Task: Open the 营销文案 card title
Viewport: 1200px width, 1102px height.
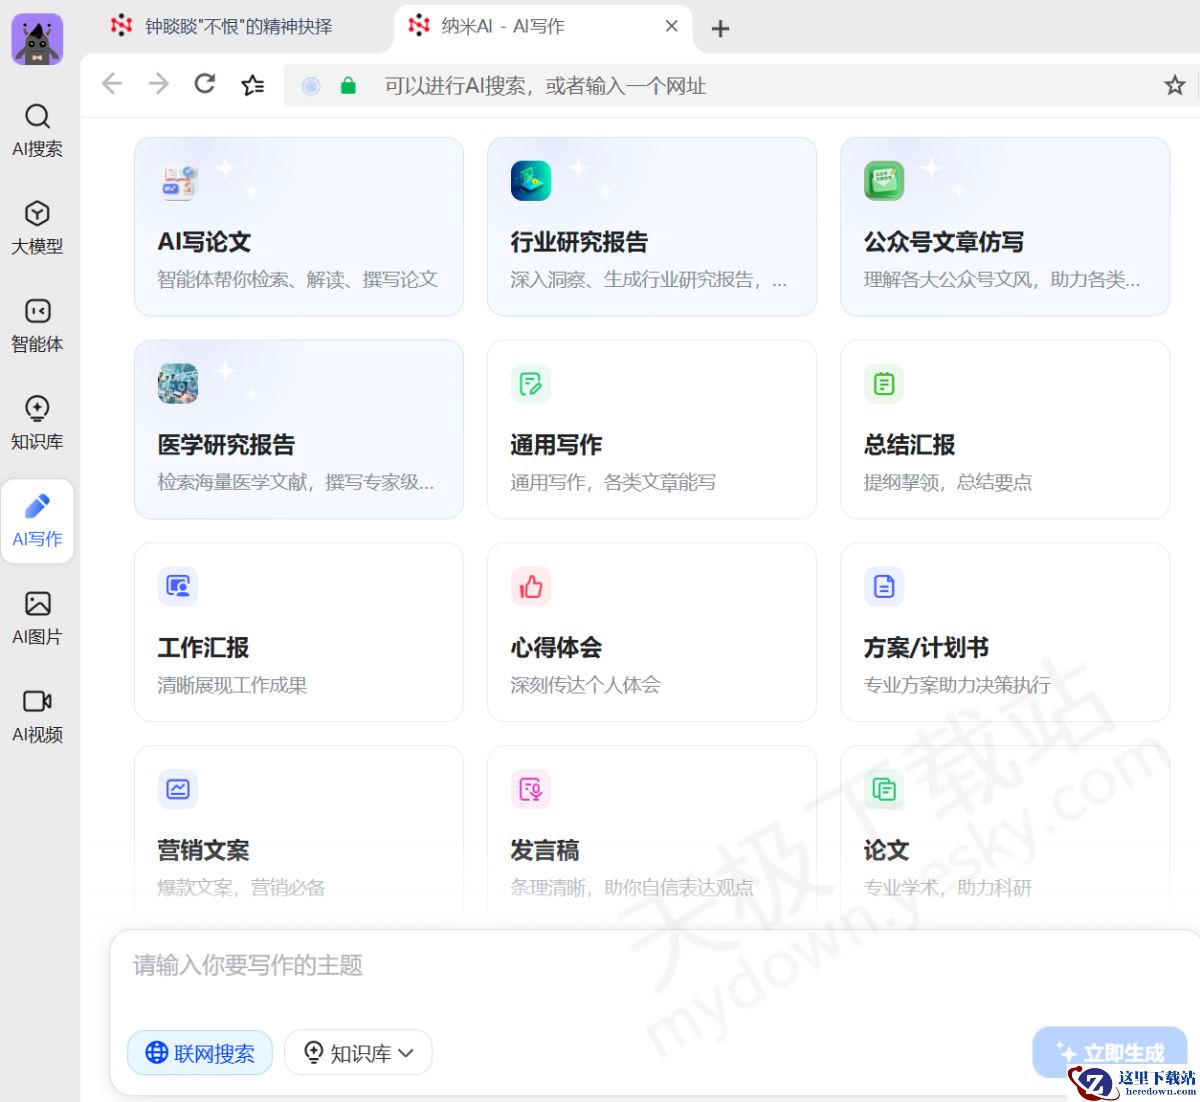Action: pos(203,851)
